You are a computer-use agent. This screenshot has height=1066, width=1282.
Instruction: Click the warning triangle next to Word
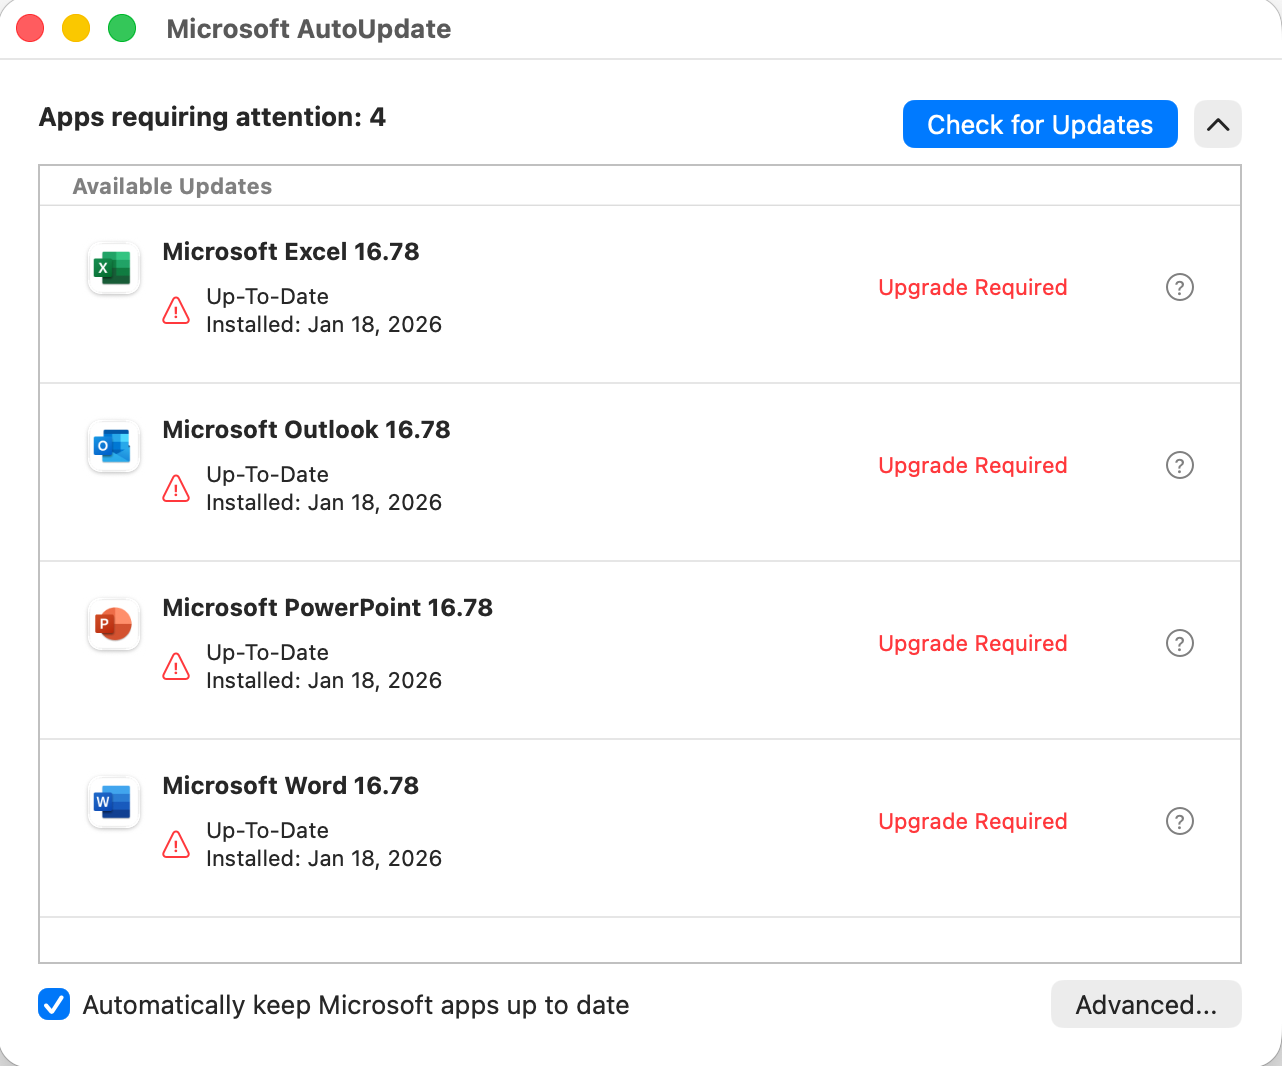click(176, 845)
